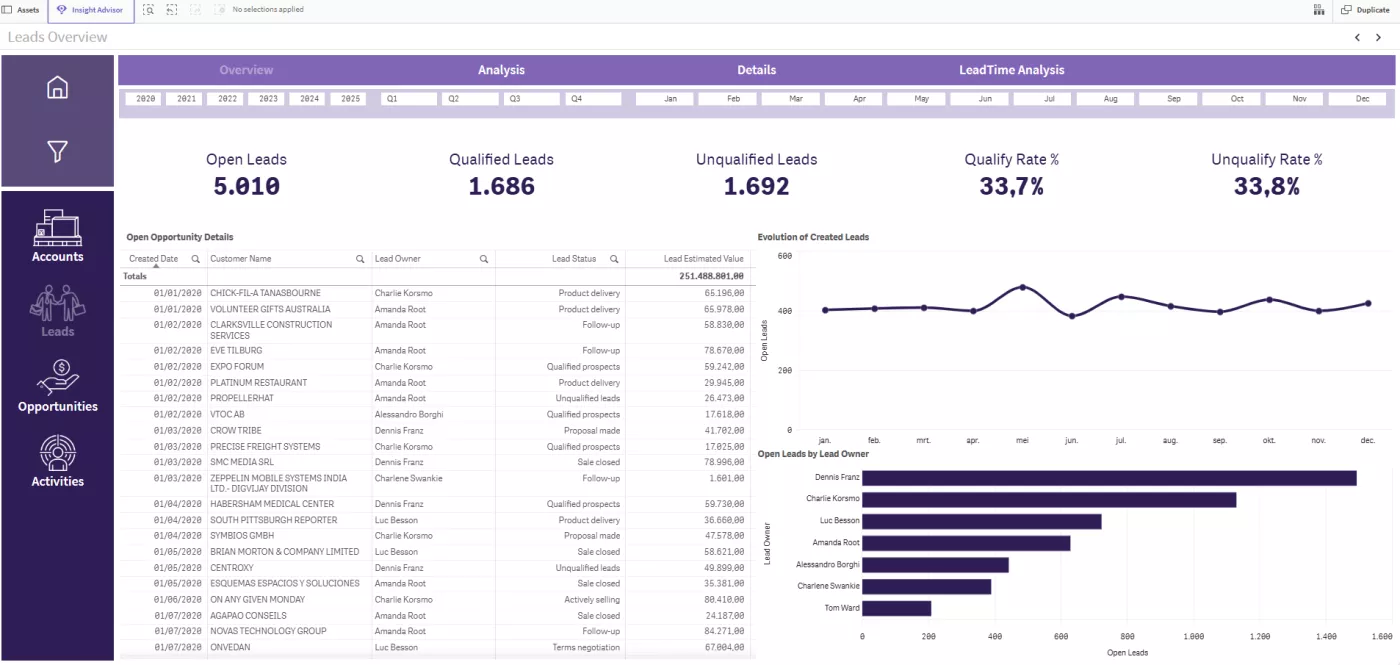Toggle the Sep month filter

1168,99
